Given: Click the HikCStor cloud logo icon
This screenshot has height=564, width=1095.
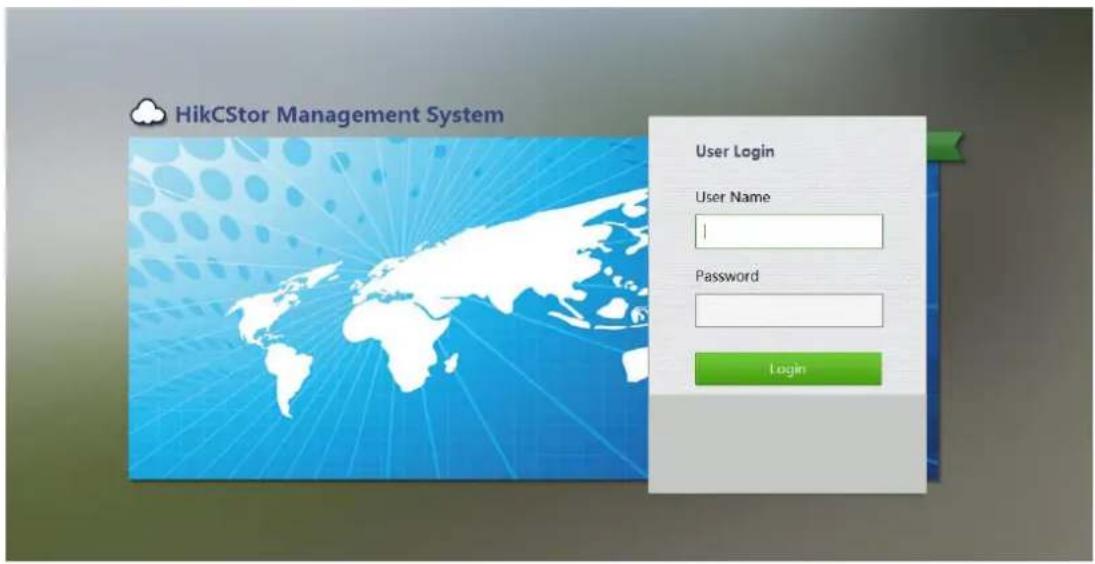Looking at the screenshot, I should (x=149, y=114).
